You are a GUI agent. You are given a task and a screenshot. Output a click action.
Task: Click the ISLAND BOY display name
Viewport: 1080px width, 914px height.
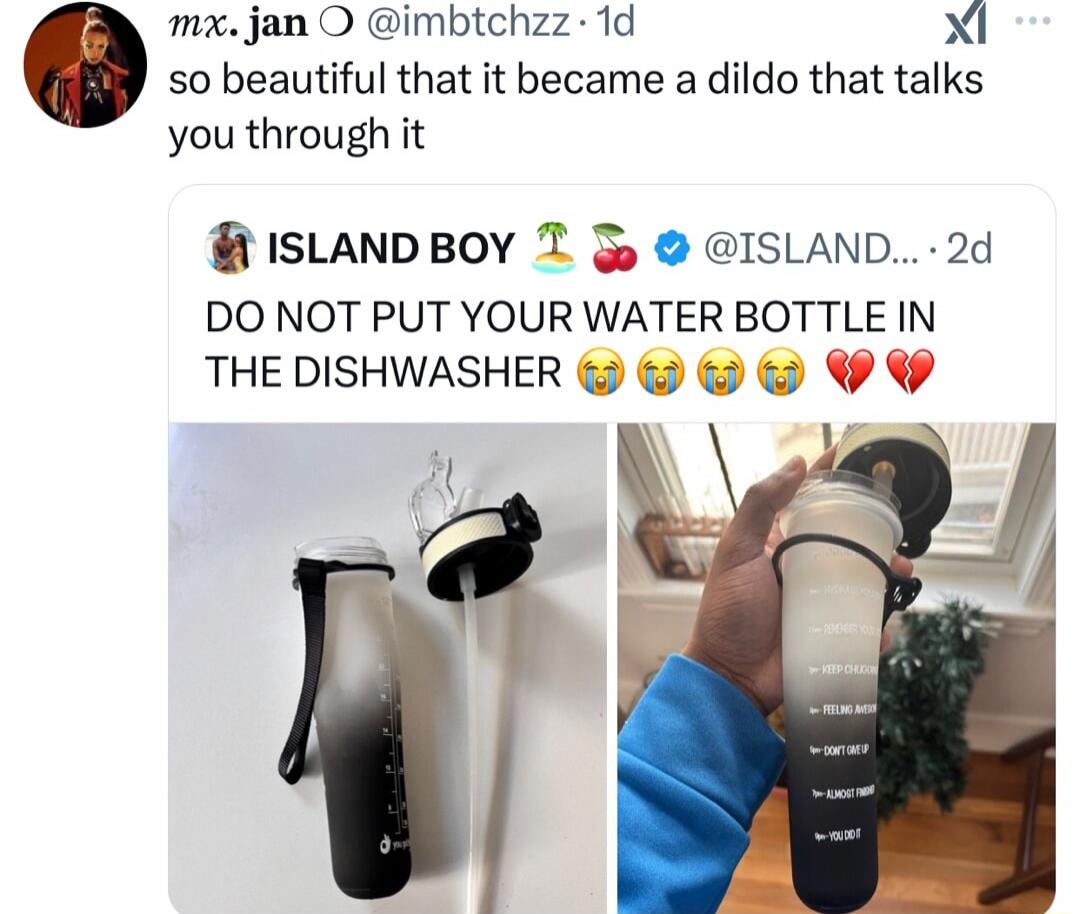(x=391, y=248)
